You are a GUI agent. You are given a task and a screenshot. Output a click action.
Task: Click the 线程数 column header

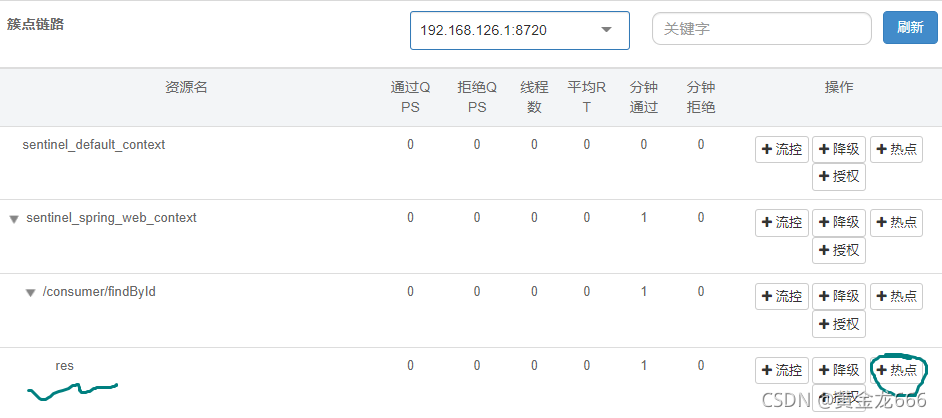coord(534,97)
